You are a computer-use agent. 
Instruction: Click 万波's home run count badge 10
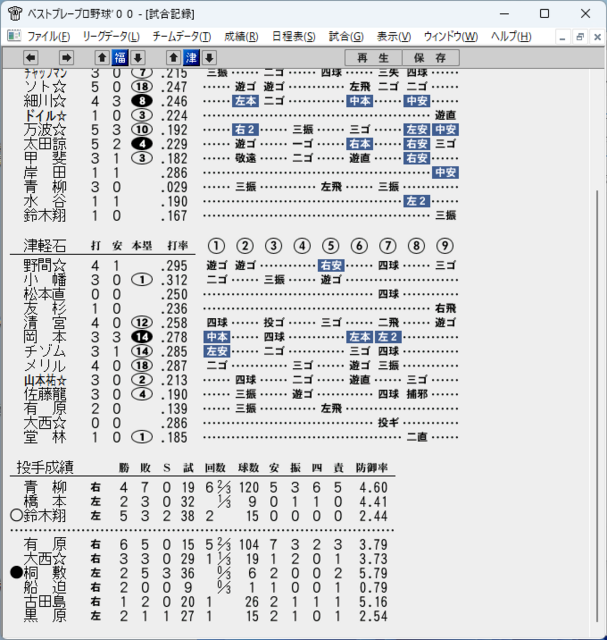coord(142,129)
